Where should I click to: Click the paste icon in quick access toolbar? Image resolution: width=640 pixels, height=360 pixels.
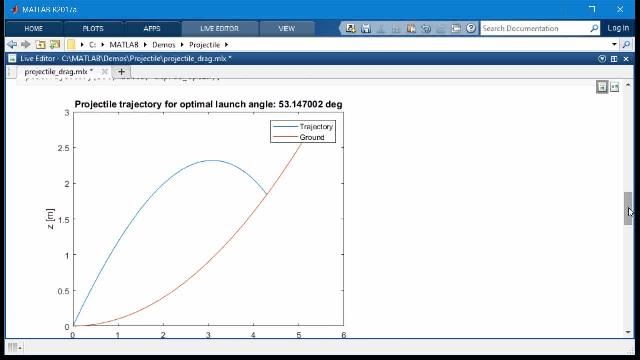[411, 28]
